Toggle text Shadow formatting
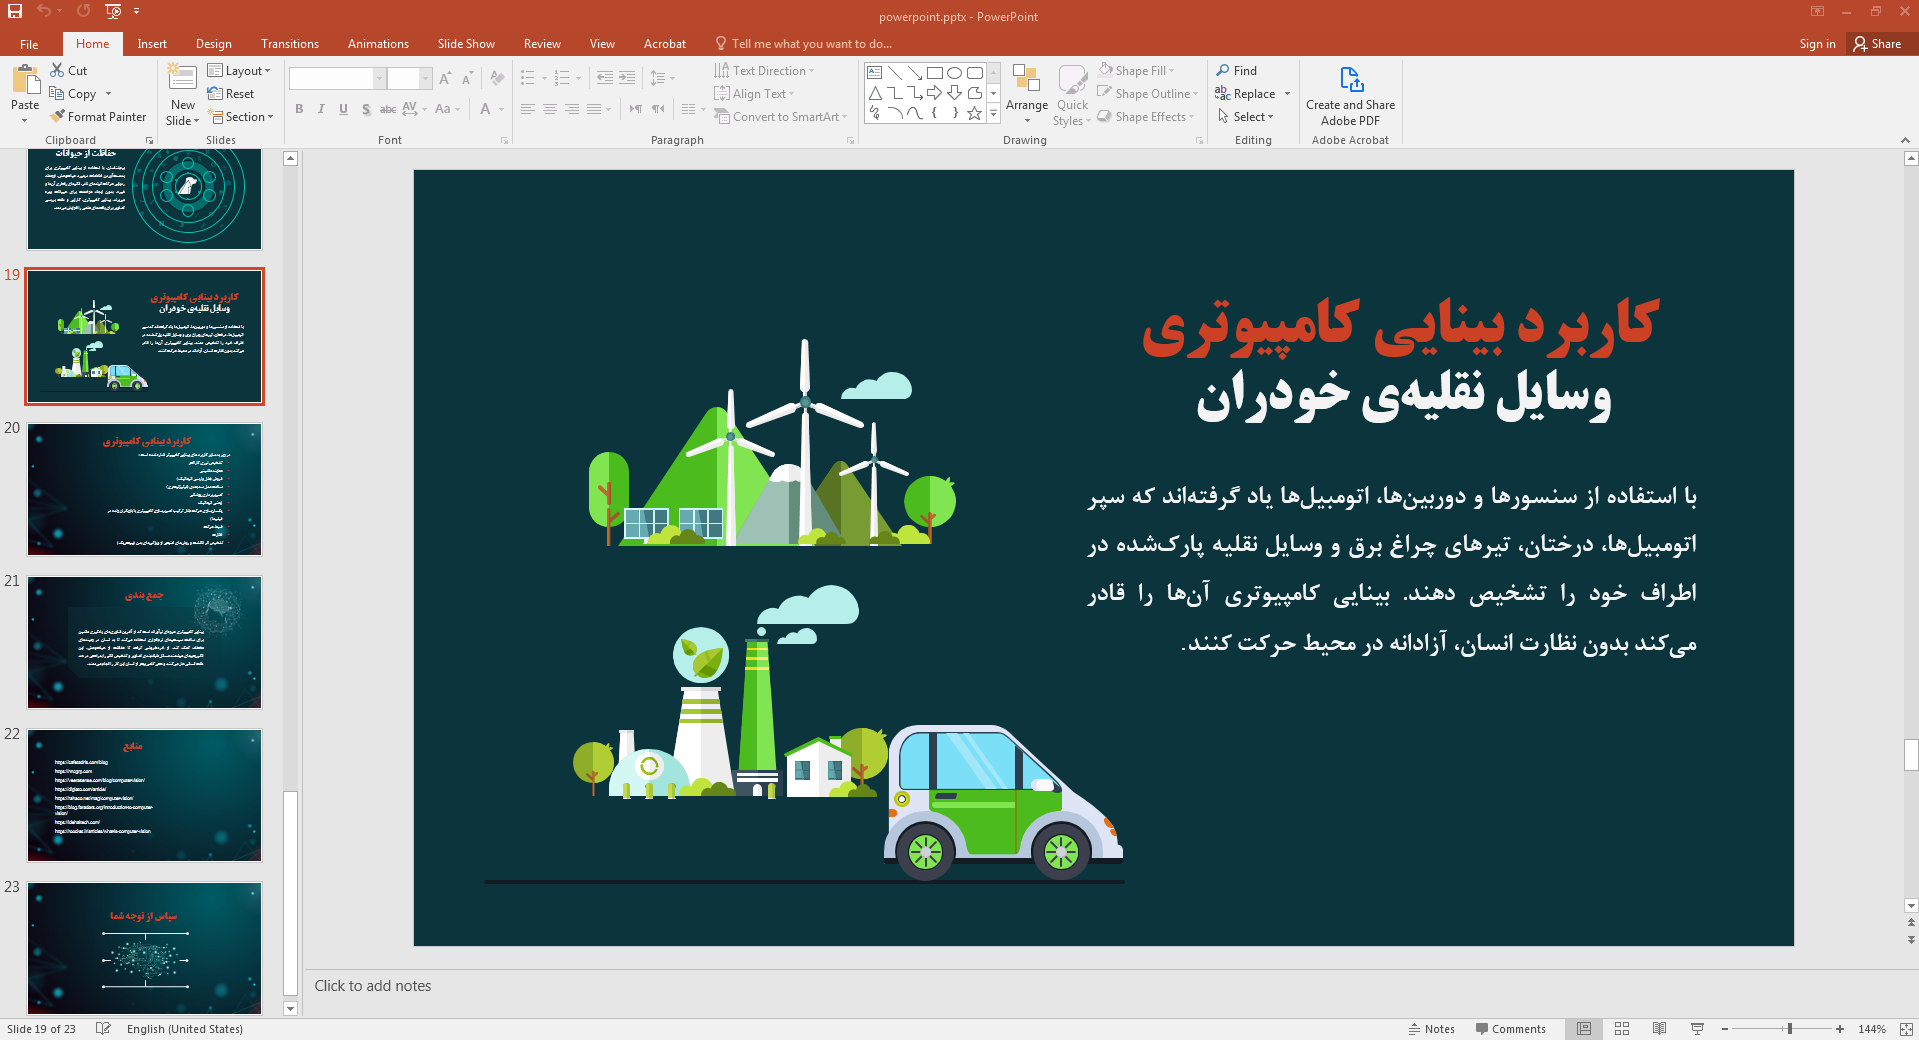1919x1040 pixels. 366,109
